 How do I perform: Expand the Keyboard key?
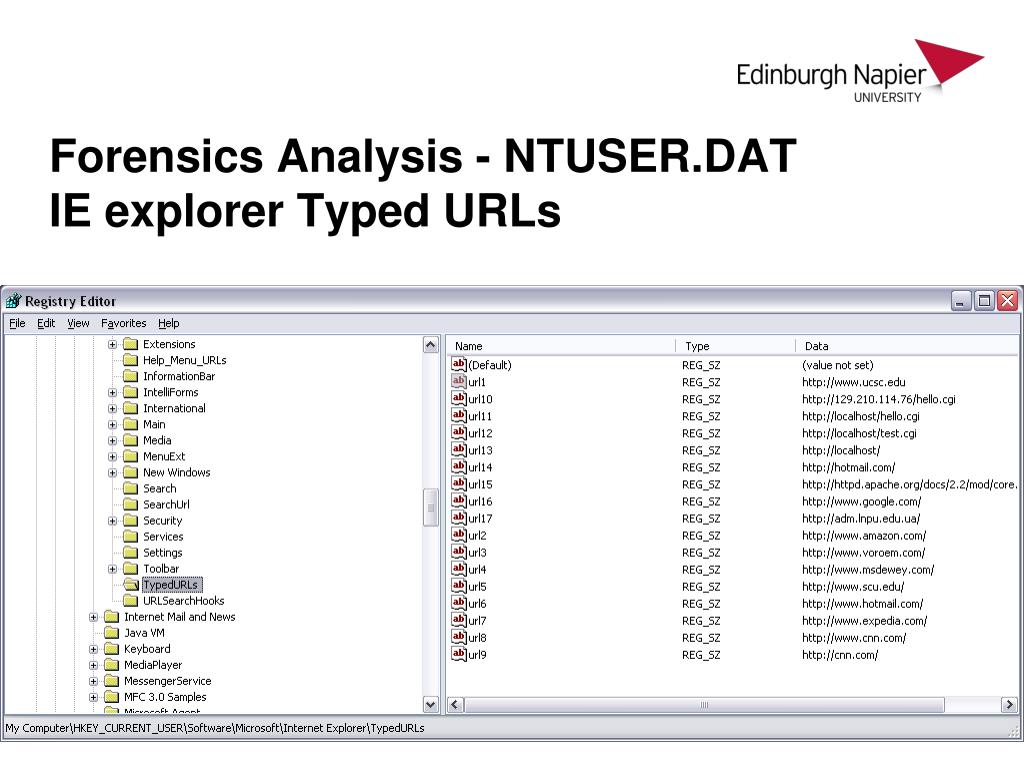(x=93, y=649)
